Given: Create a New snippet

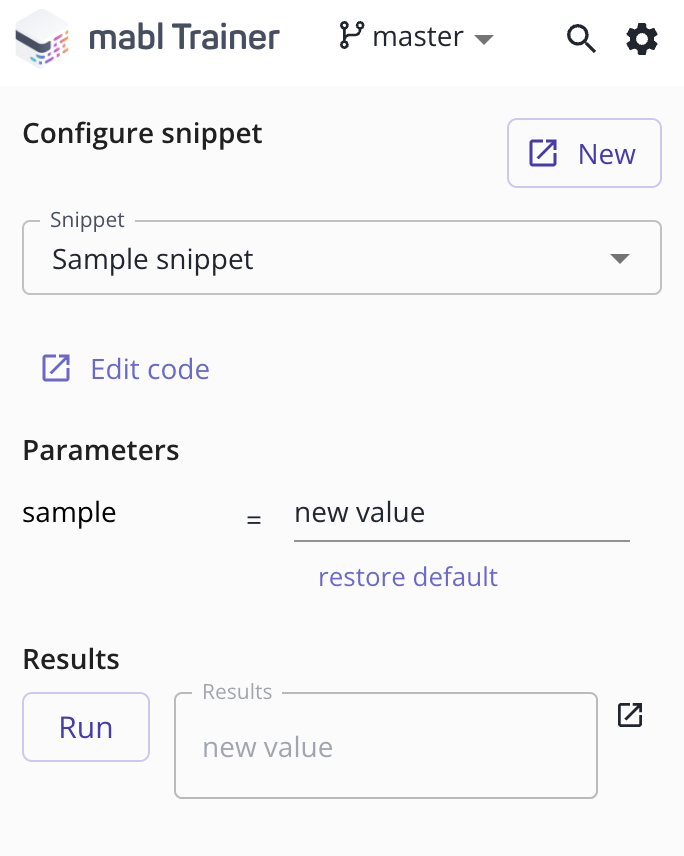Looking at the screenshot, I should (x=584, y=153).
